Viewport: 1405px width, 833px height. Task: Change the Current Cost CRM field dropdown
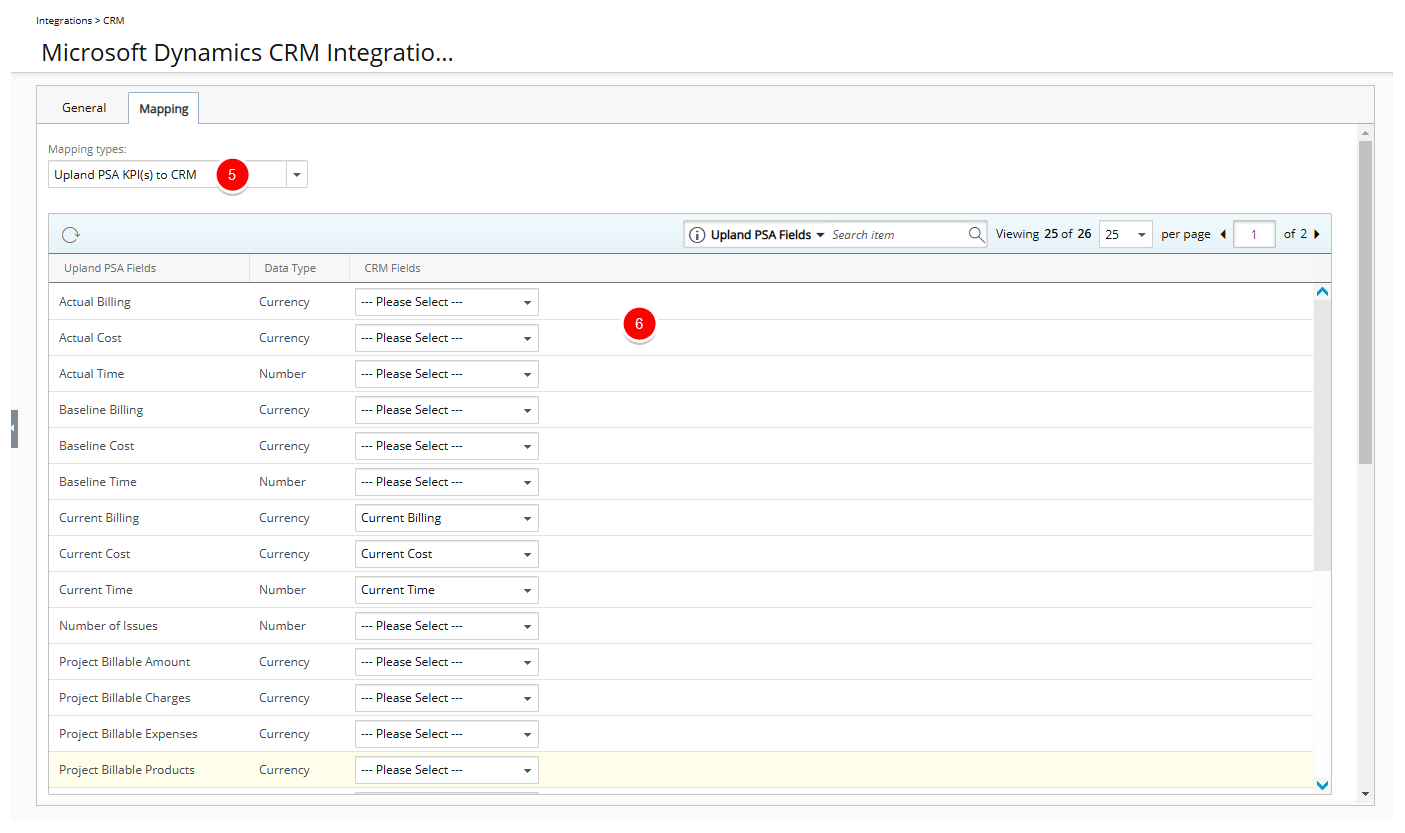pyautogui.click(x=447, y=554)
